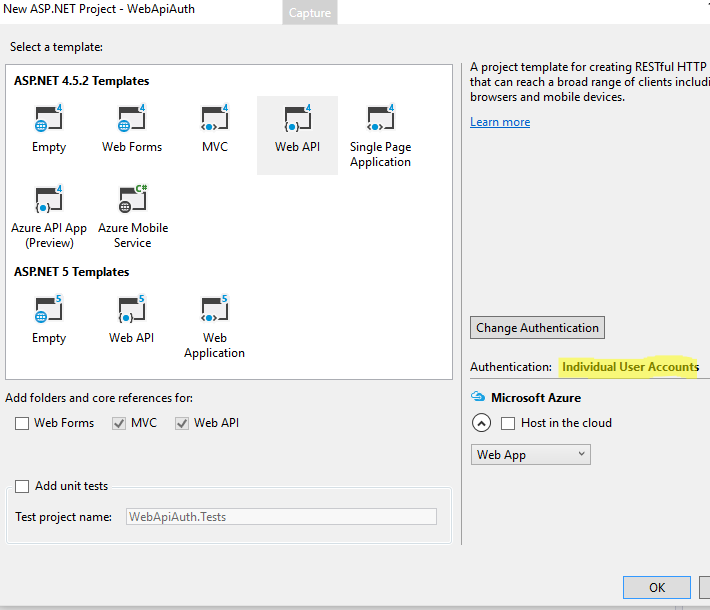710x610 pixels.
Task: Select the ASP.NET 4.5.2 Web API template icon
Action: click(x=297, y=118)
